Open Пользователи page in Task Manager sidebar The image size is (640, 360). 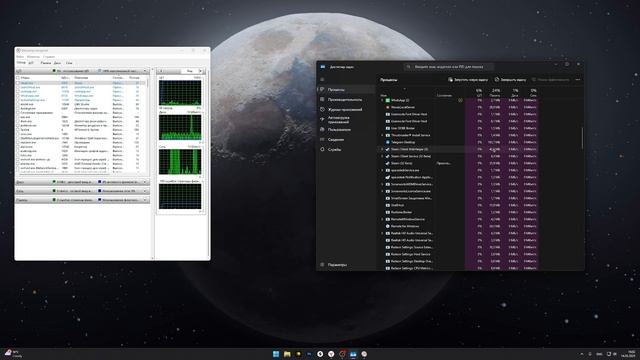(346, 129)
